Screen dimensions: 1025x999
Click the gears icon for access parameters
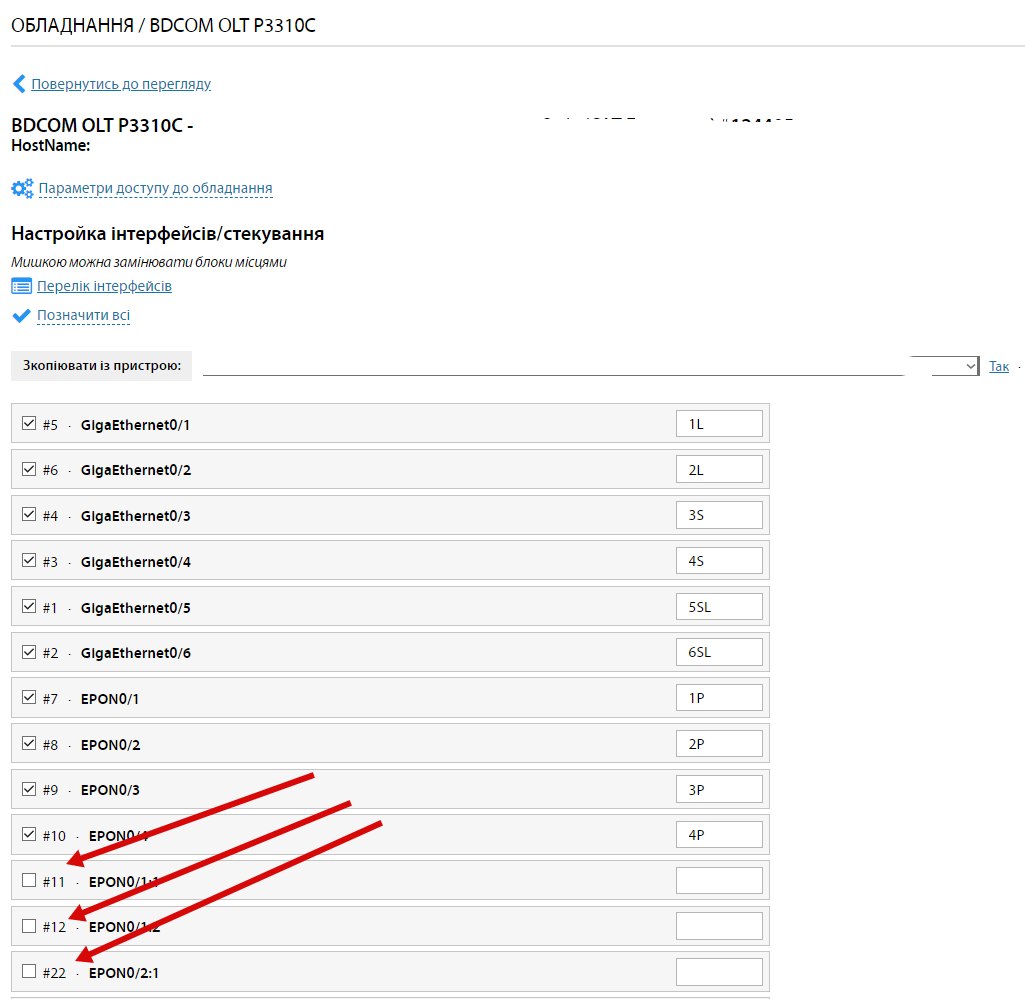coord(22,188)
